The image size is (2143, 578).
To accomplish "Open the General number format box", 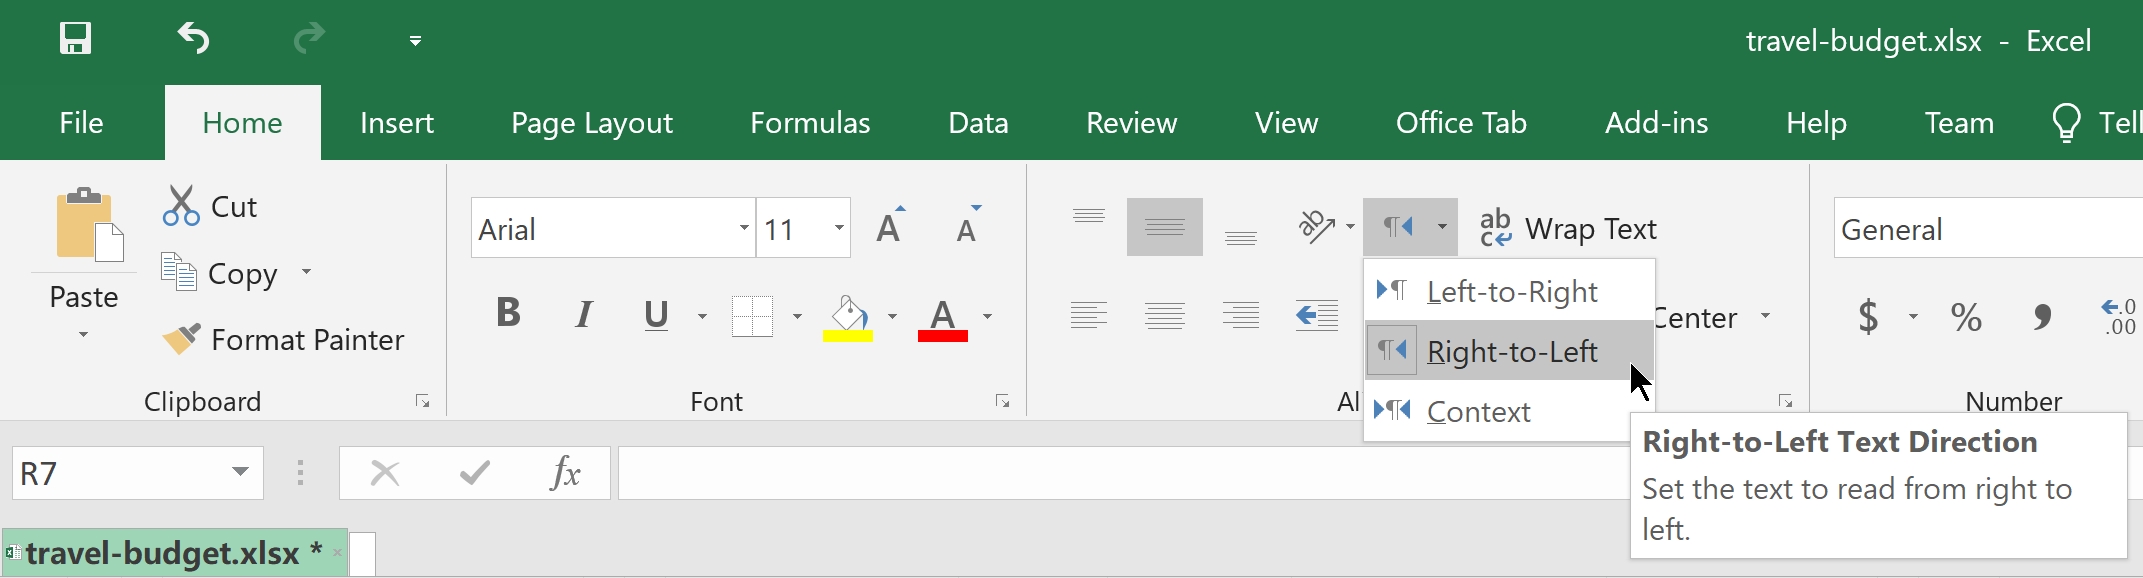I will pyautogui.click(x=1988, y=229).
